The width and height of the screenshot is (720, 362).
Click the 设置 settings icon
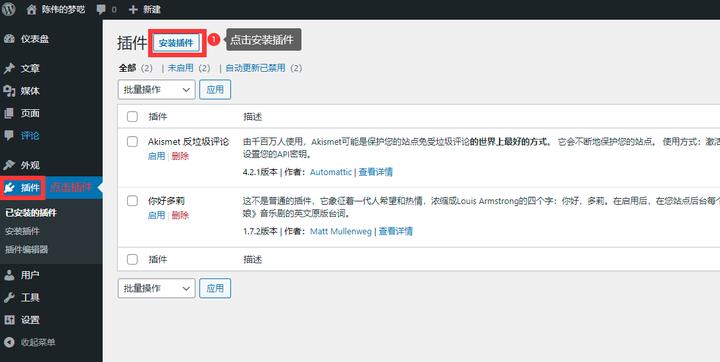coord(9,320)
